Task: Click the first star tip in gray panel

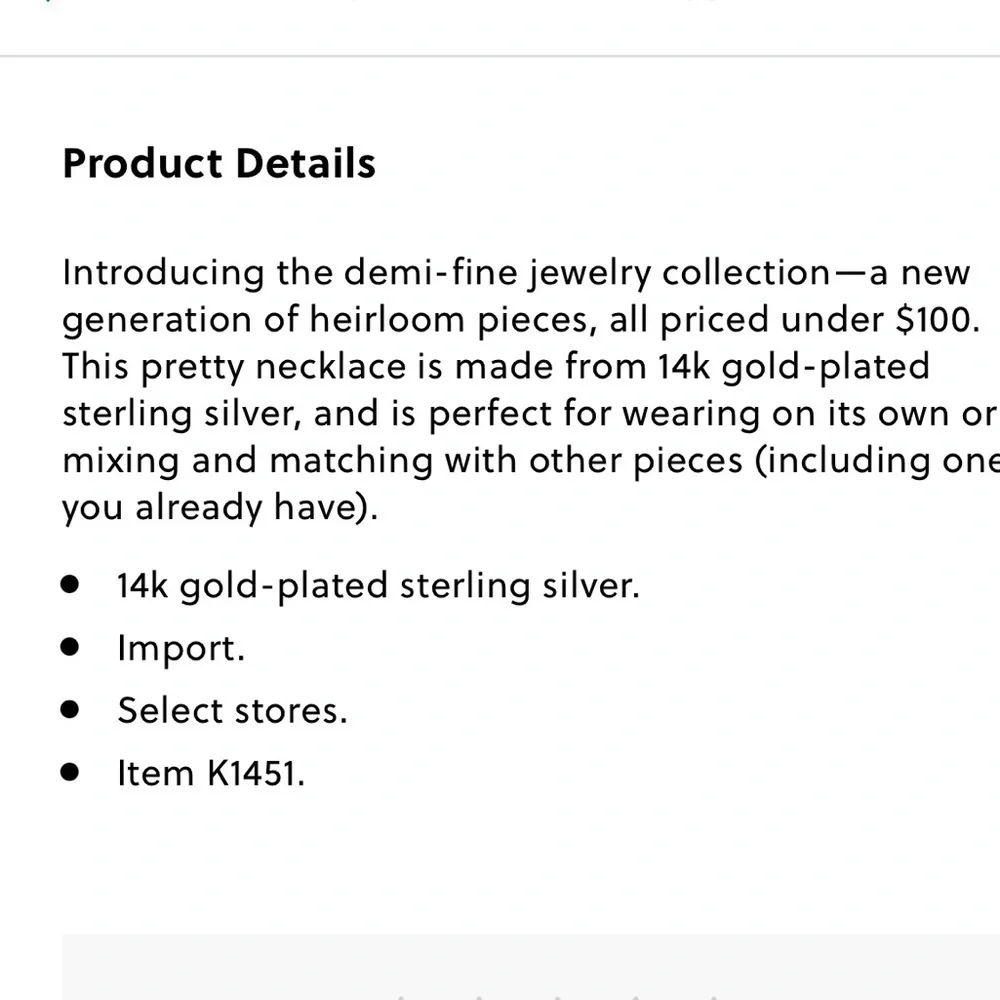Action: click(401, 997)
